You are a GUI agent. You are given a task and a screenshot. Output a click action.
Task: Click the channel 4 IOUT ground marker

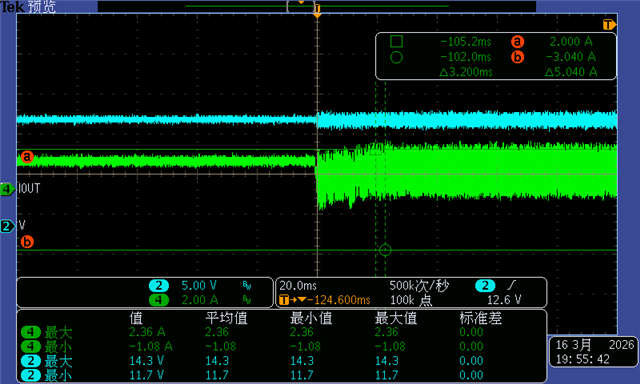coord(7,189)
